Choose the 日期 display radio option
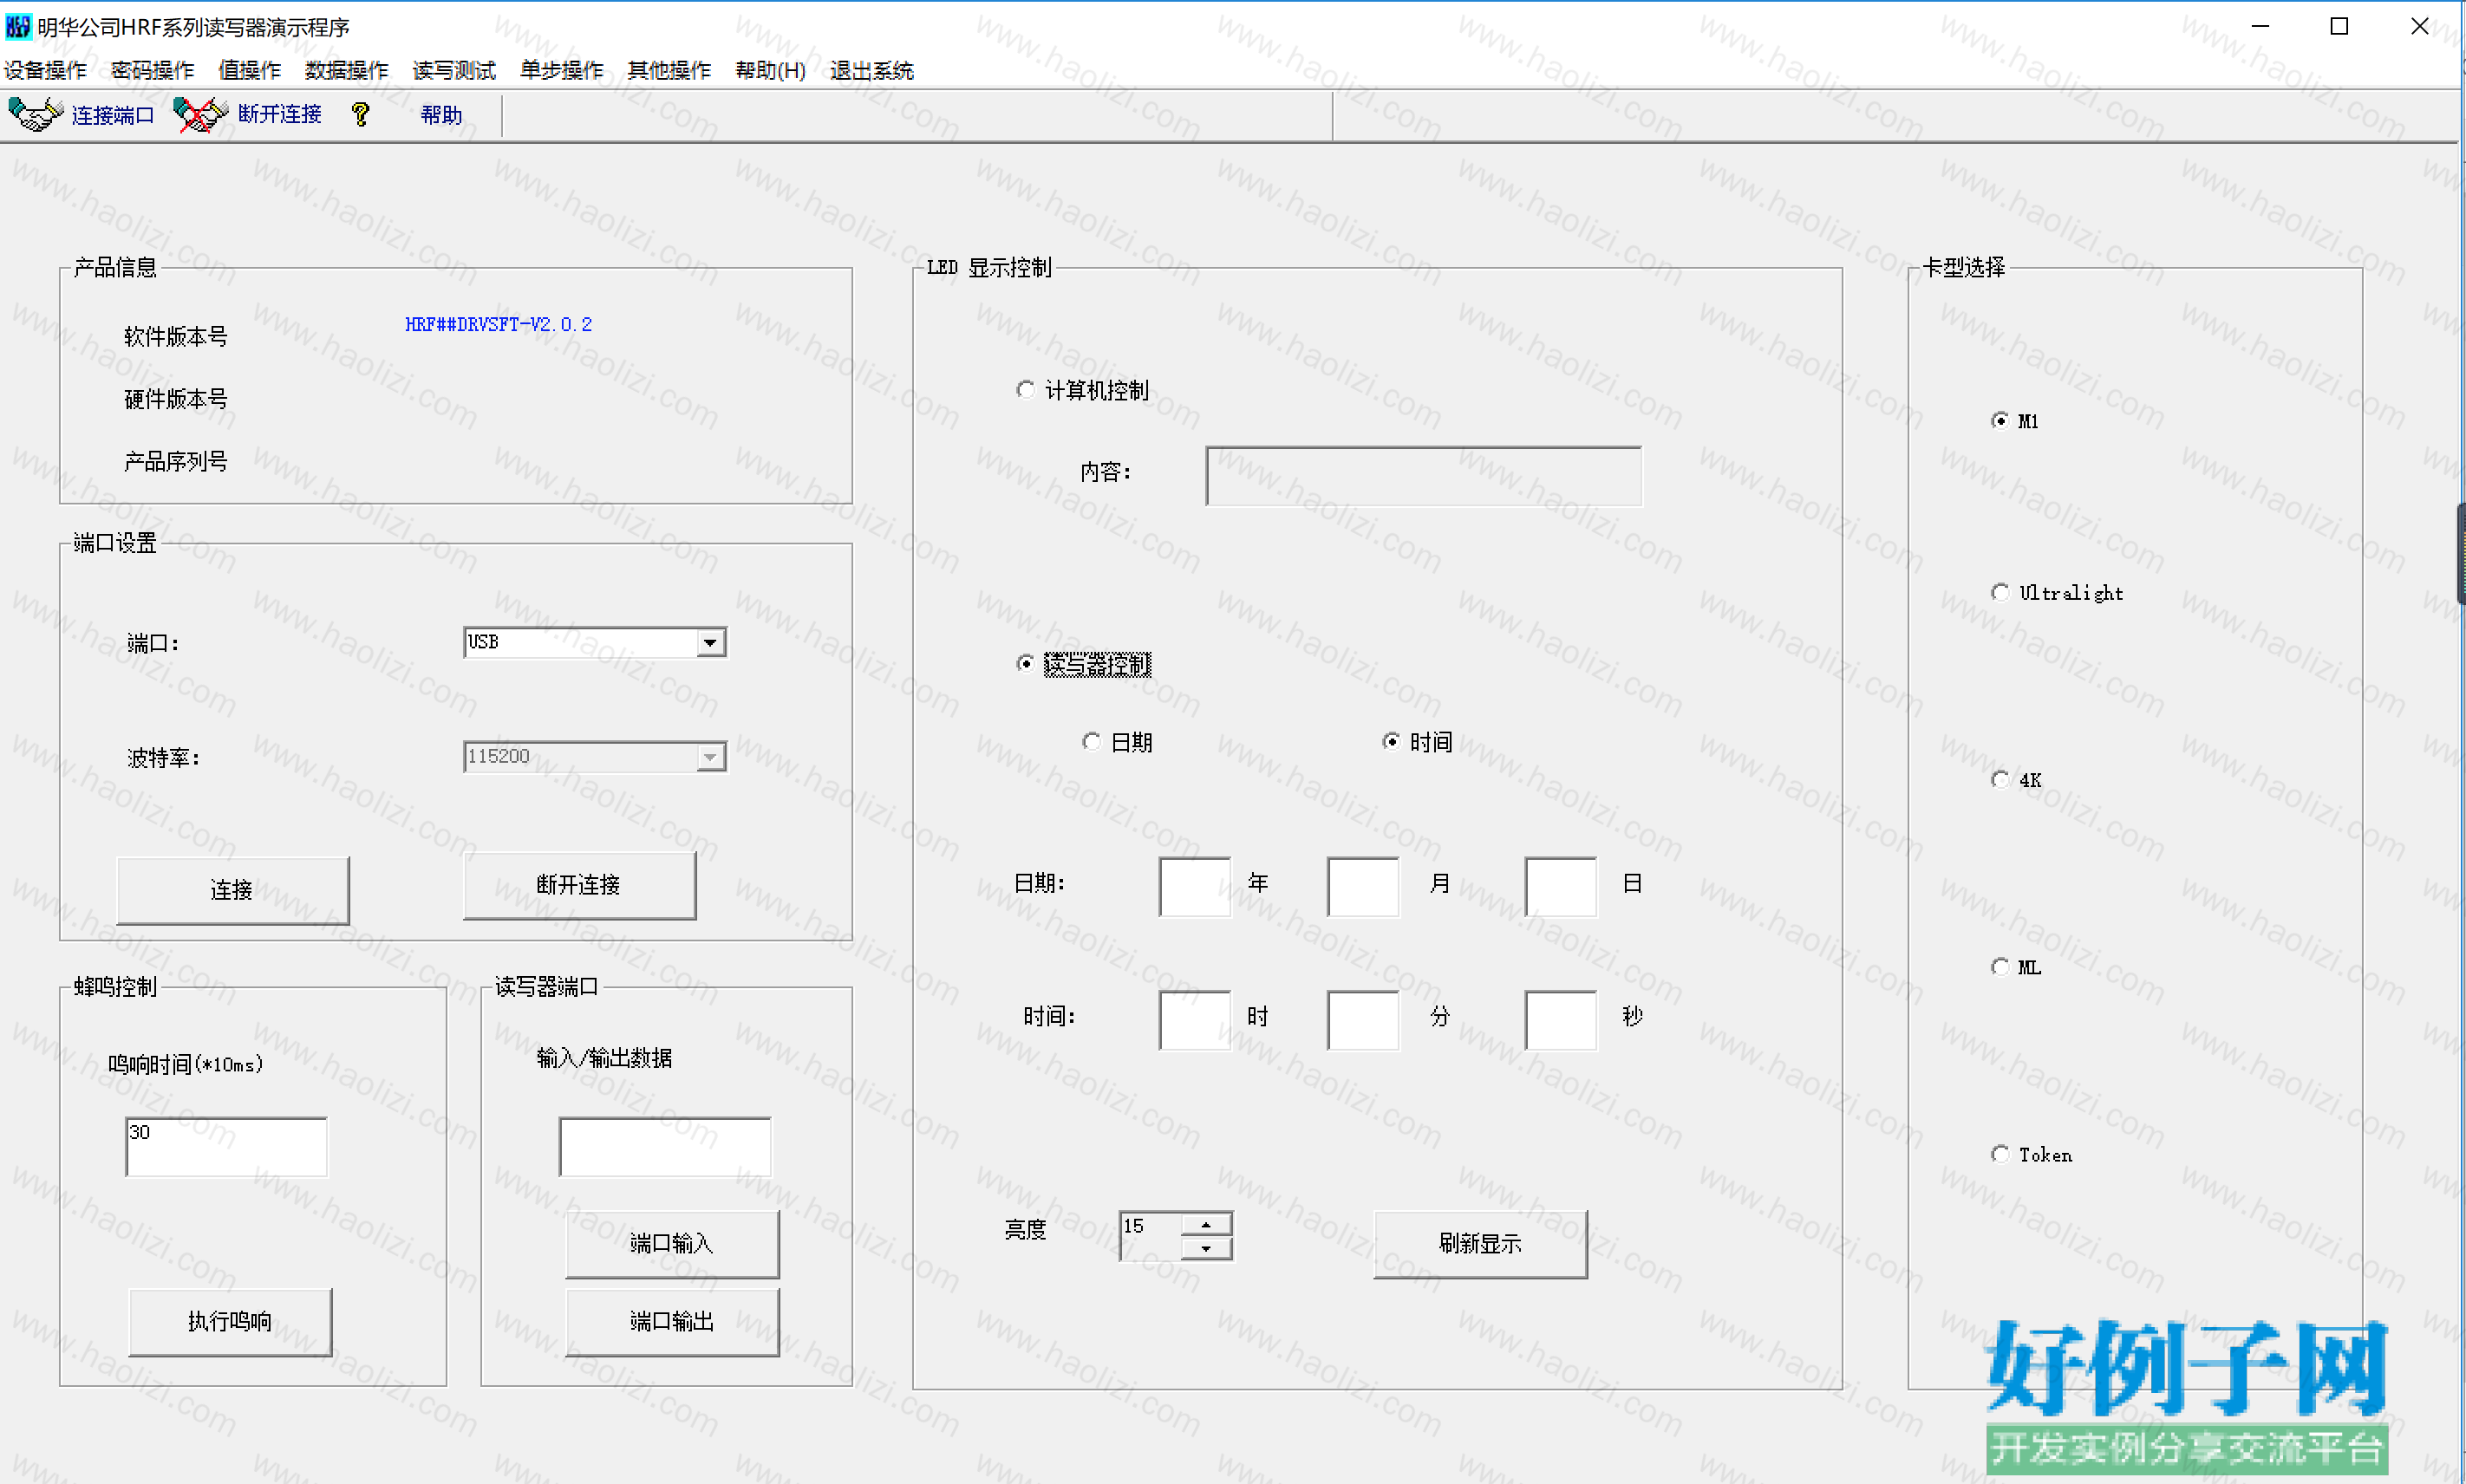The height and width of the screenshot is (1484, 2466). 1091,741
